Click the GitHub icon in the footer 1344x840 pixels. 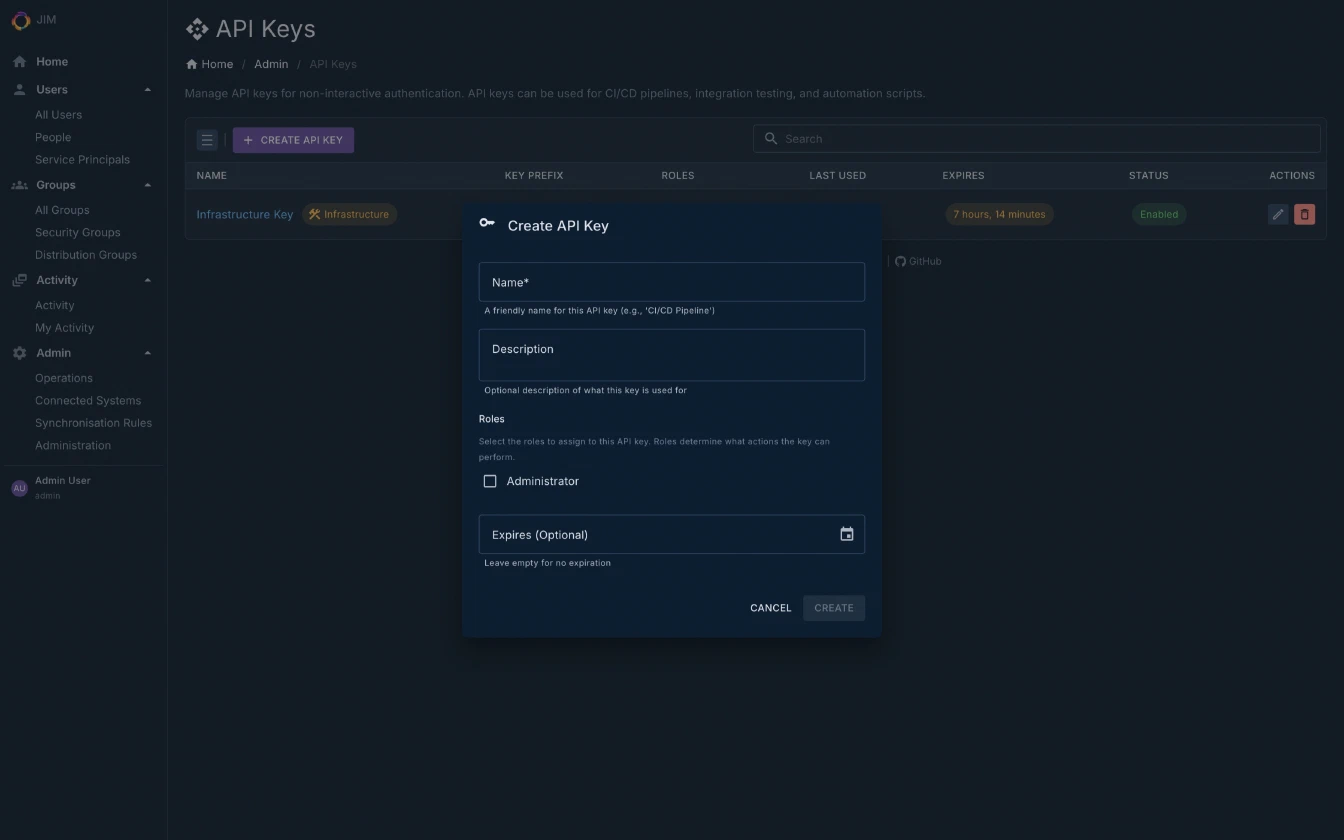pos(899,261)
